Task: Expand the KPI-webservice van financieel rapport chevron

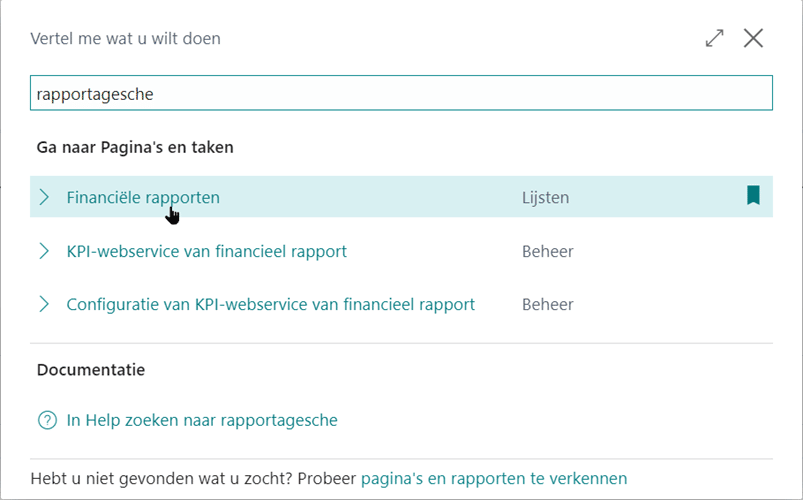Action: (44, 251)
